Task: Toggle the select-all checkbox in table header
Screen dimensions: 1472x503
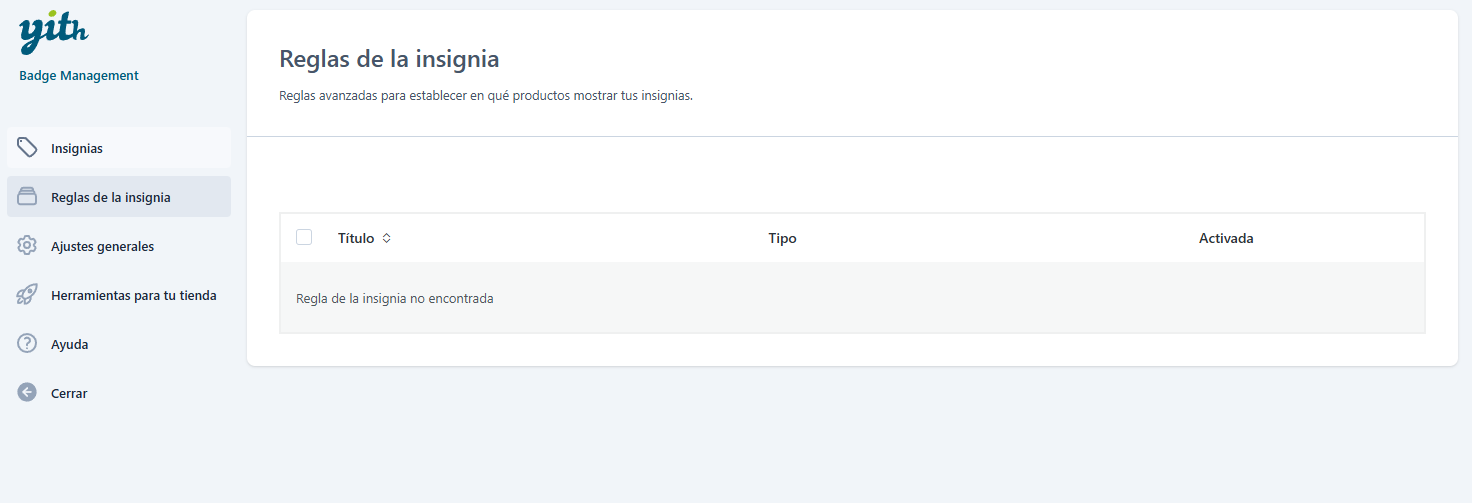Action: (304, 237)
